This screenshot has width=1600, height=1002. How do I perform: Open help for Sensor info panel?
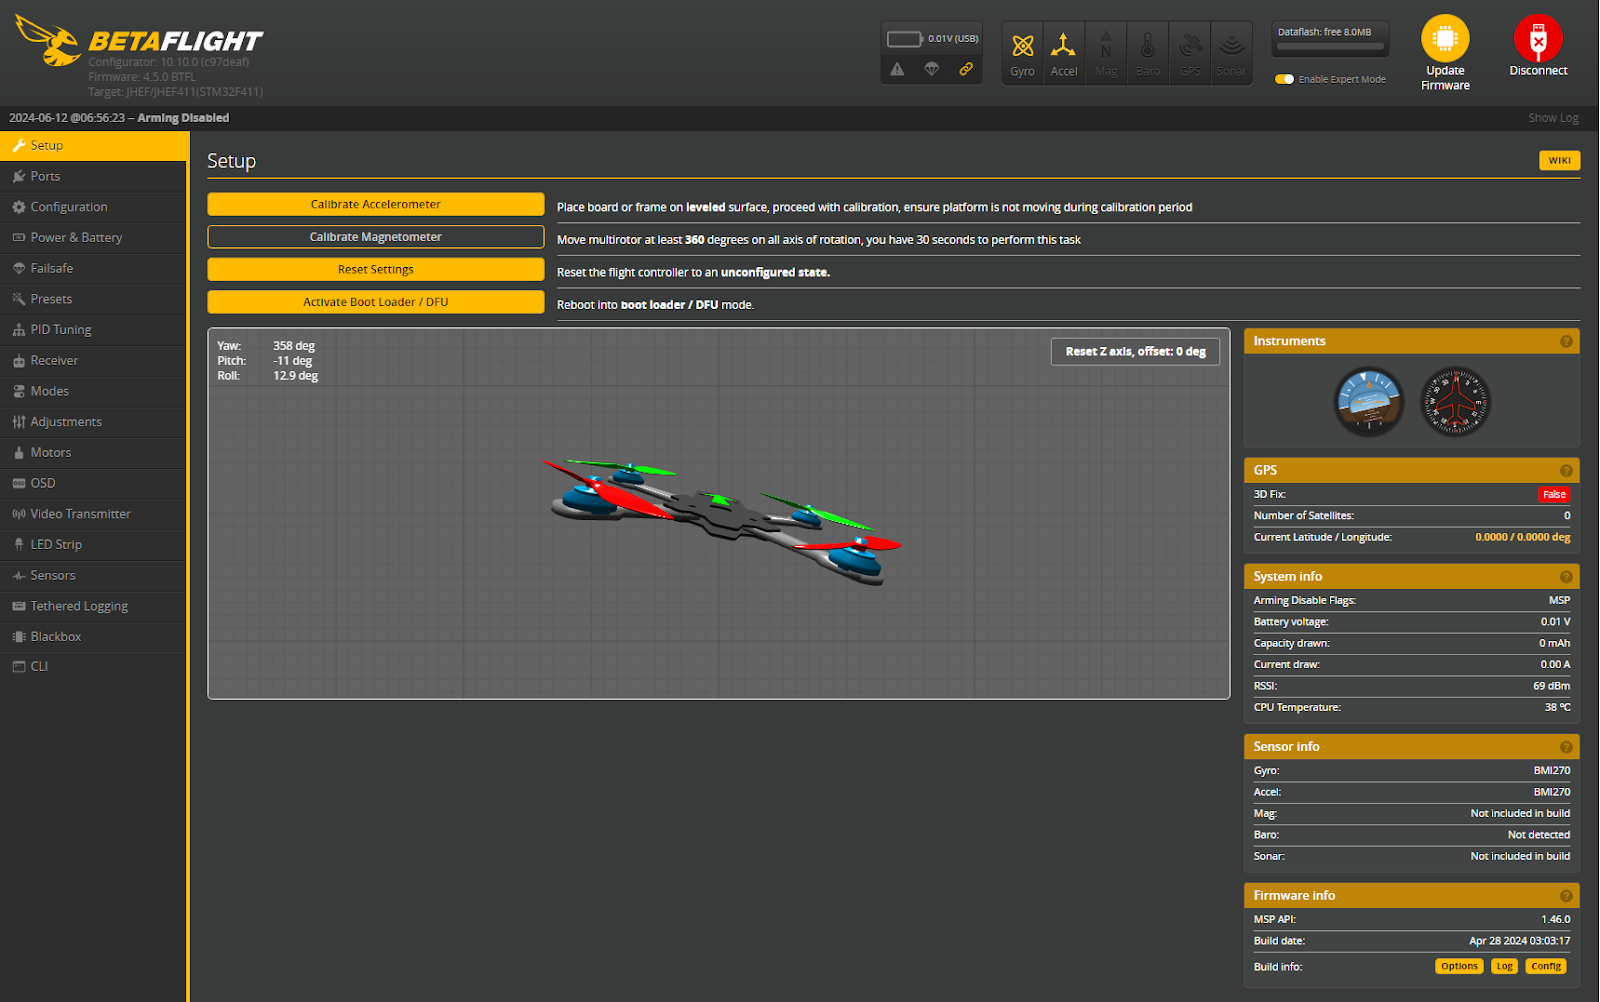pyautogui.click(x=1566, y=747)
